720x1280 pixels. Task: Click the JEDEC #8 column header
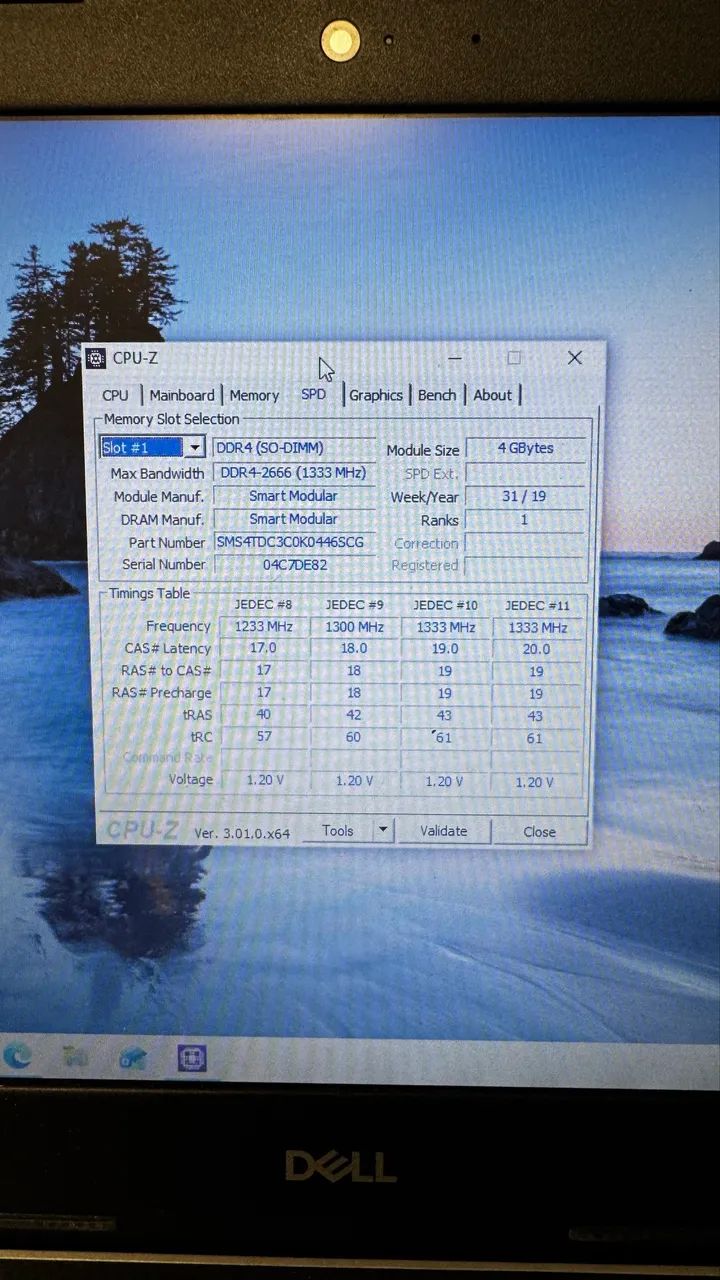pyautogui.click(x=263, y=605)
